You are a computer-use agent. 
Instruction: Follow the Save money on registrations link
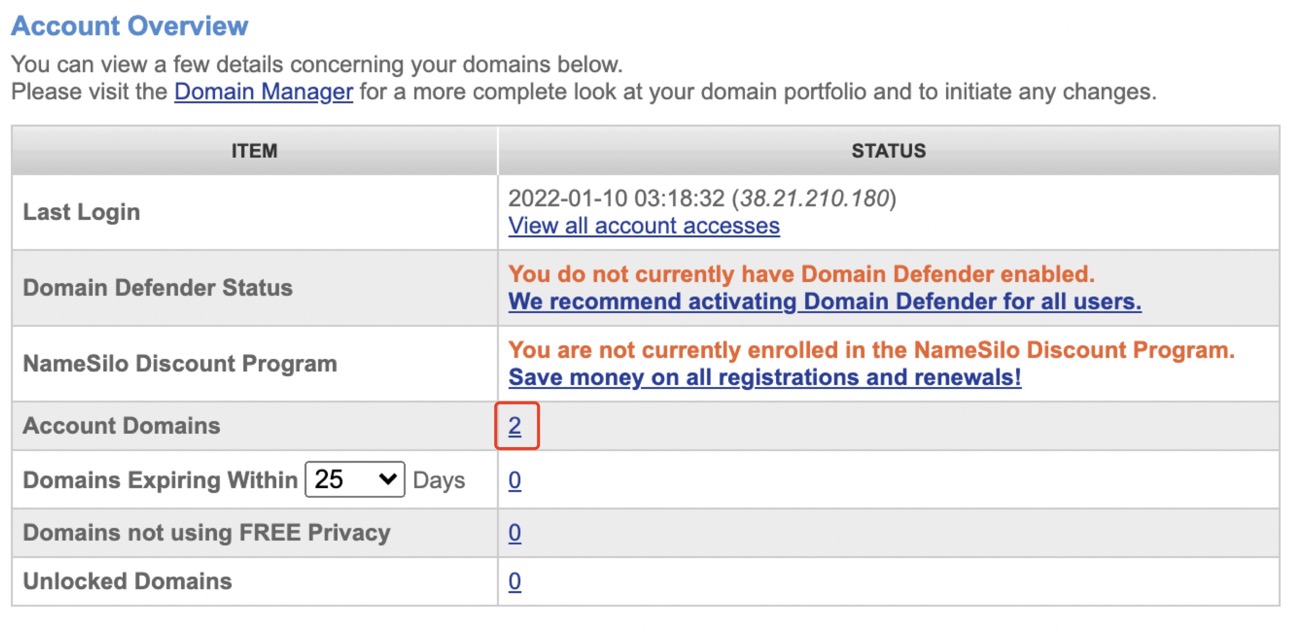pos(764,378)
